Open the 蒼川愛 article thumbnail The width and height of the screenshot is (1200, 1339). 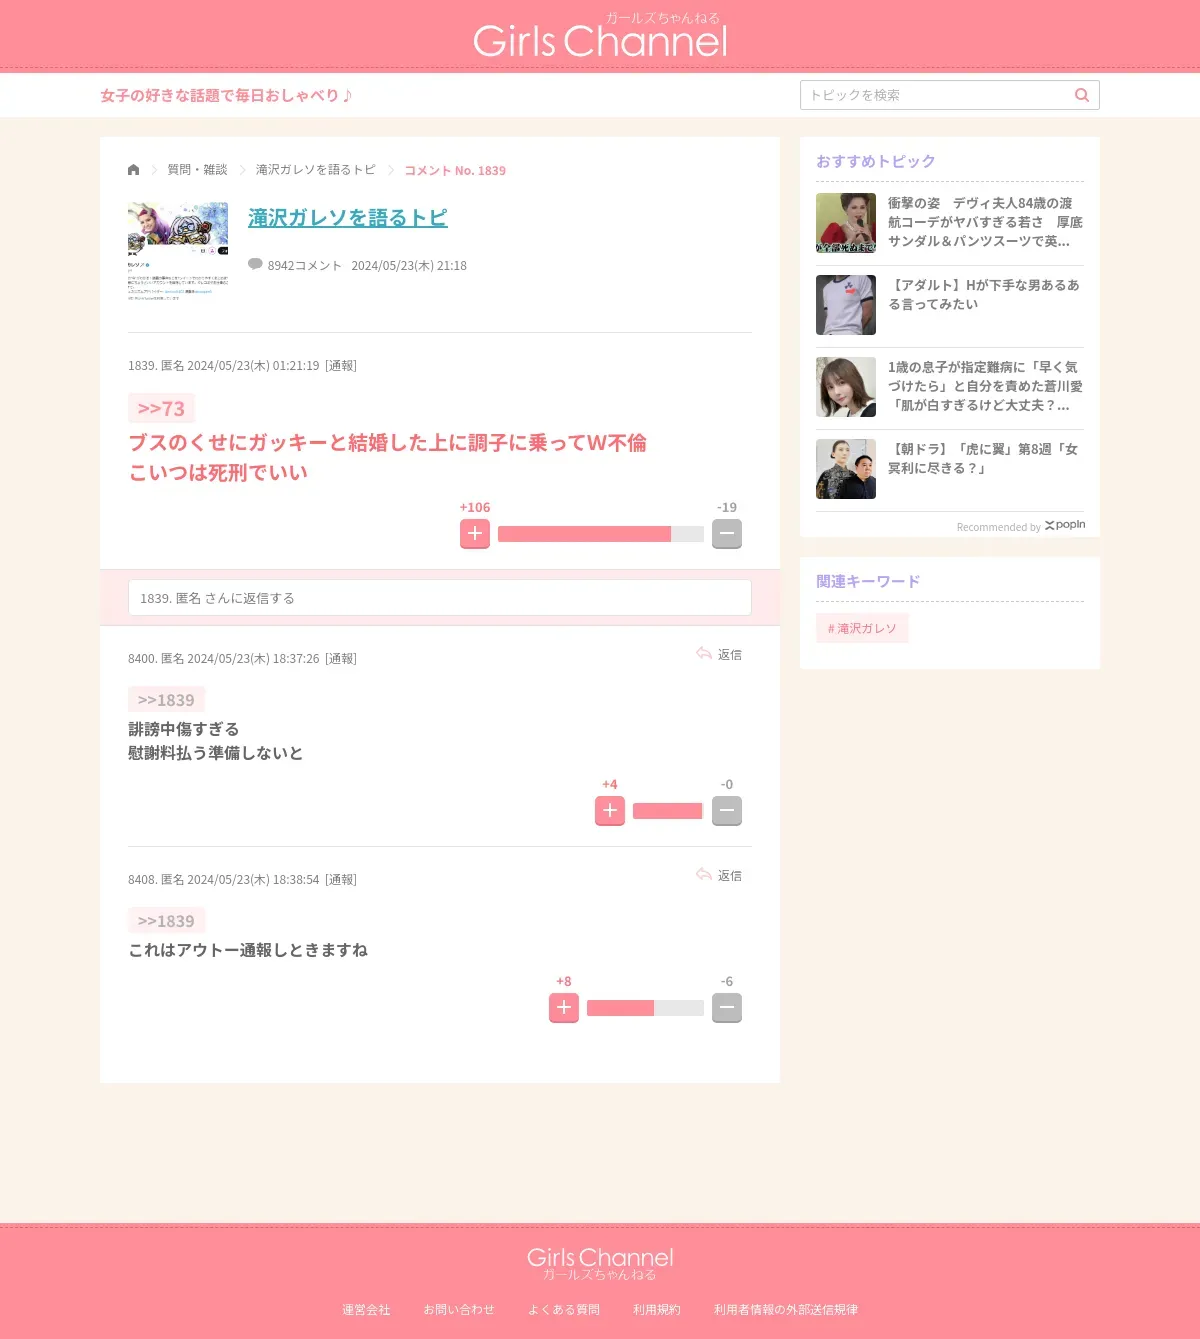(846, 387)
